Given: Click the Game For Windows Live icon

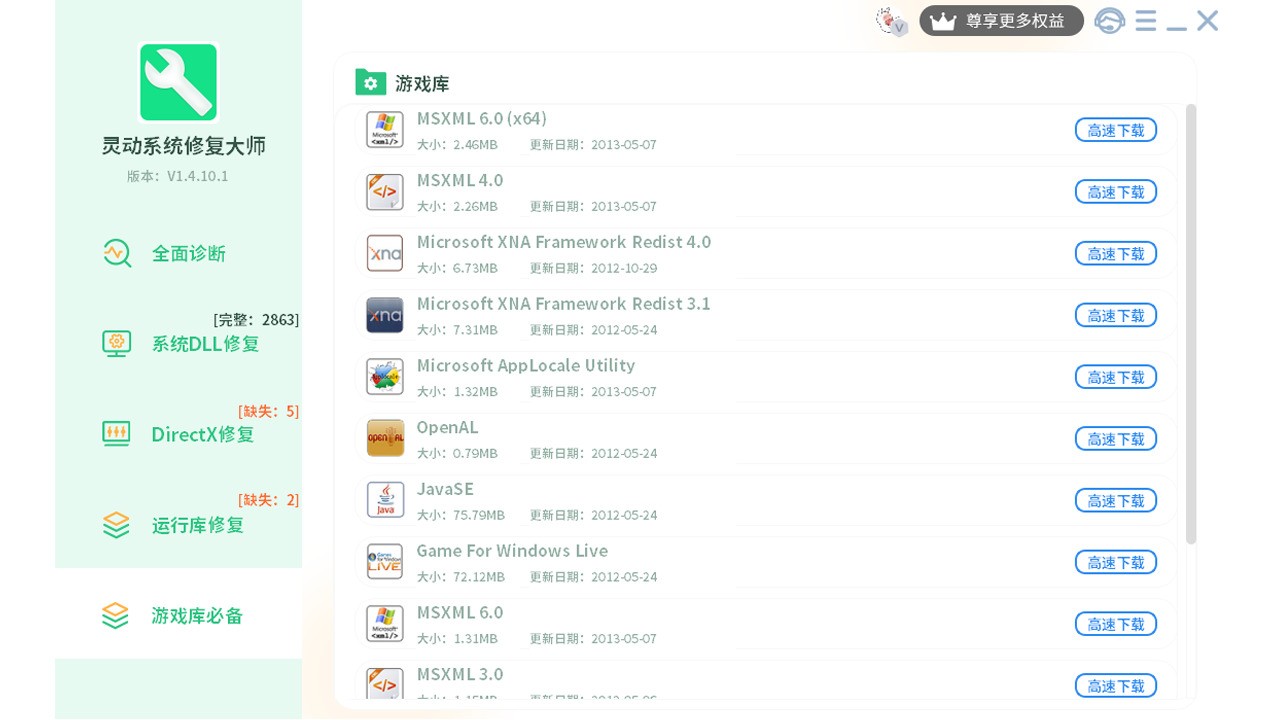Looking at the screenshot, I should tap(385, 562).
